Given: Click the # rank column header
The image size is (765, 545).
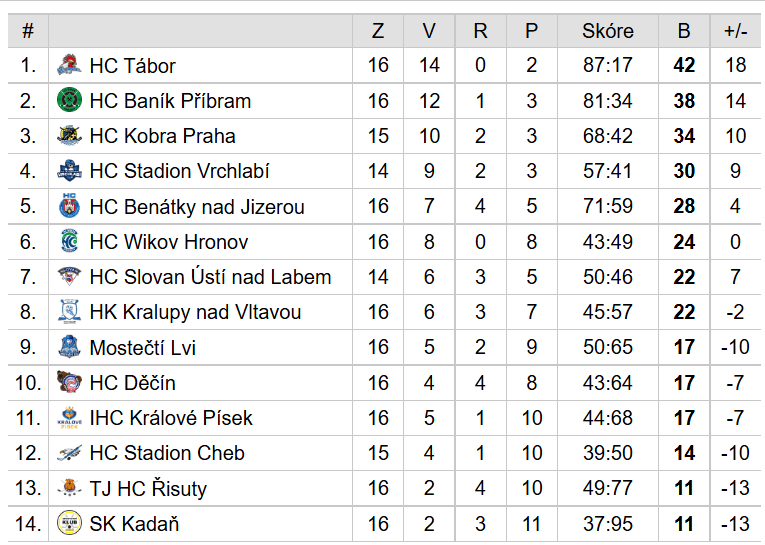Looking at the screenshot, I should click(28, 31).
